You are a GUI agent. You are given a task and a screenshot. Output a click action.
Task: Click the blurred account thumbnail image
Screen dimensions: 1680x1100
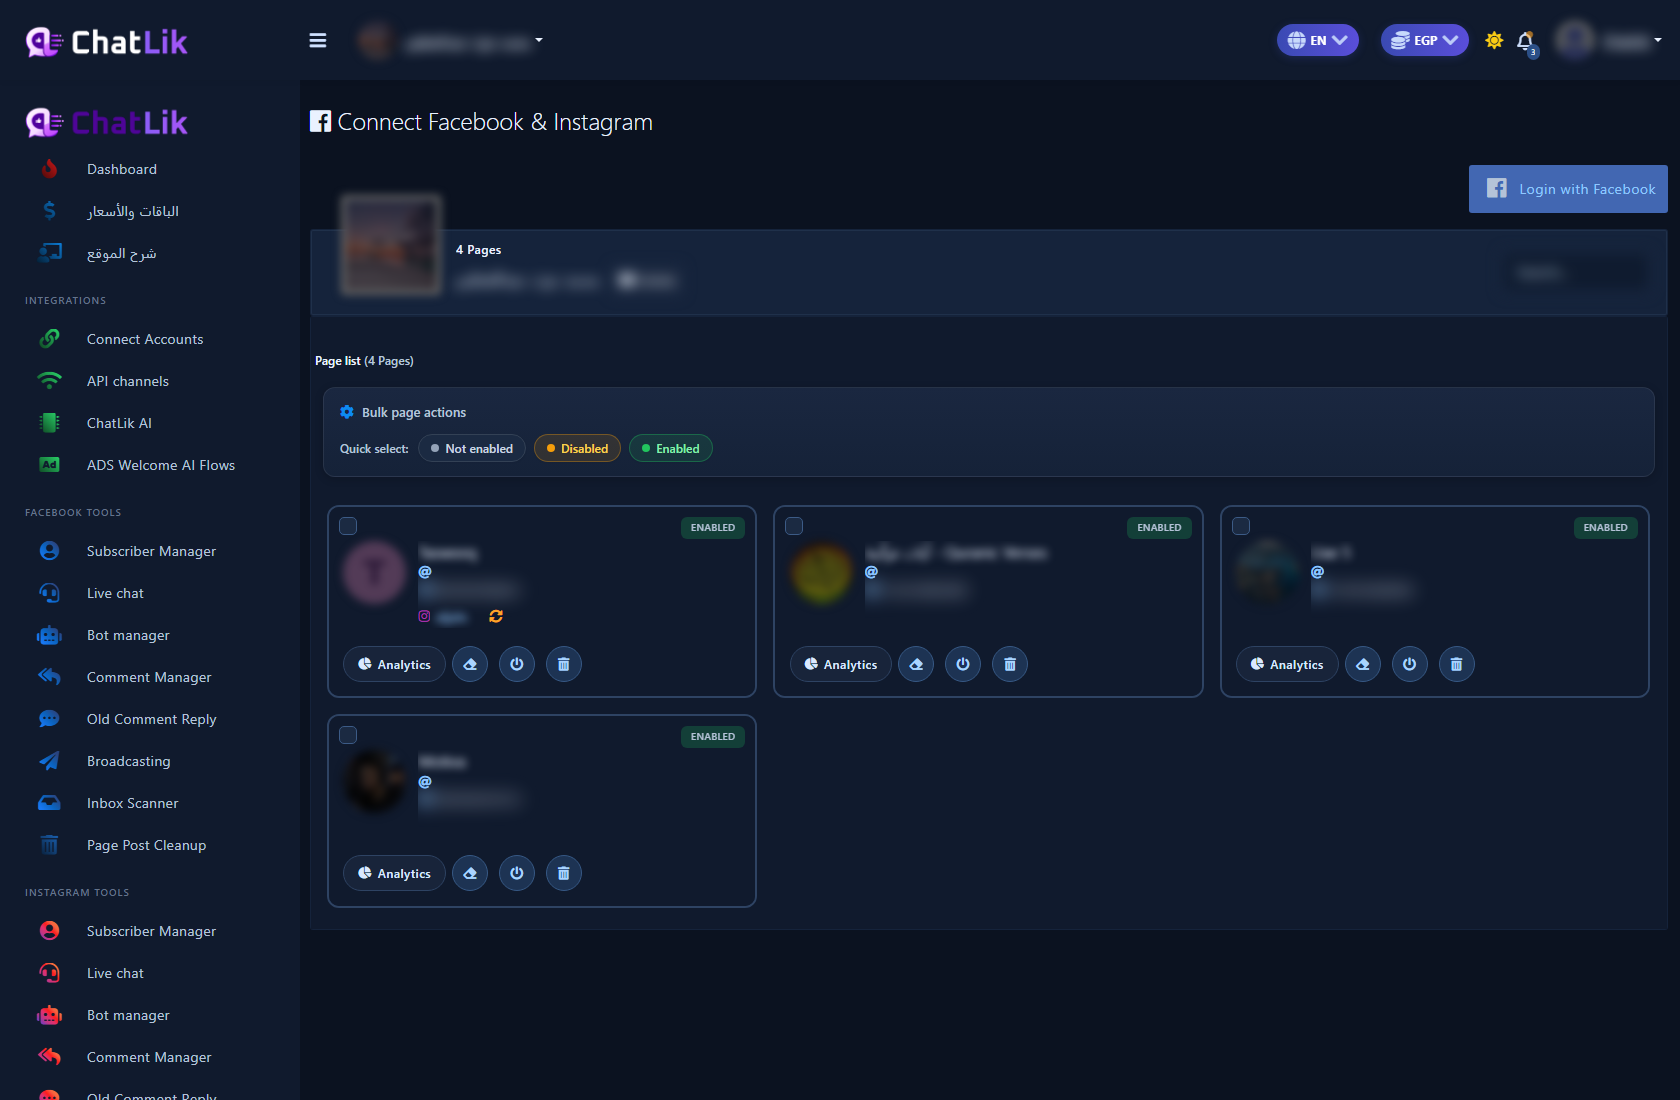coord(391,245)
